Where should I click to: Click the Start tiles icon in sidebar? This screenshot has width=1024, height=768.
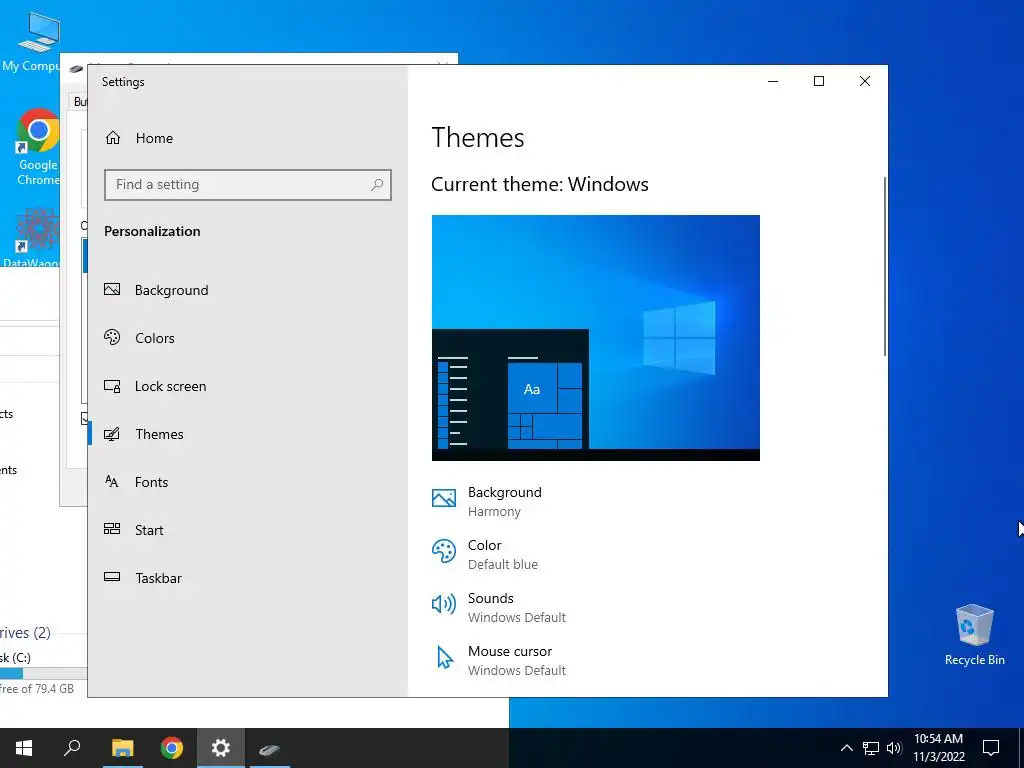(x=112, y=529)
